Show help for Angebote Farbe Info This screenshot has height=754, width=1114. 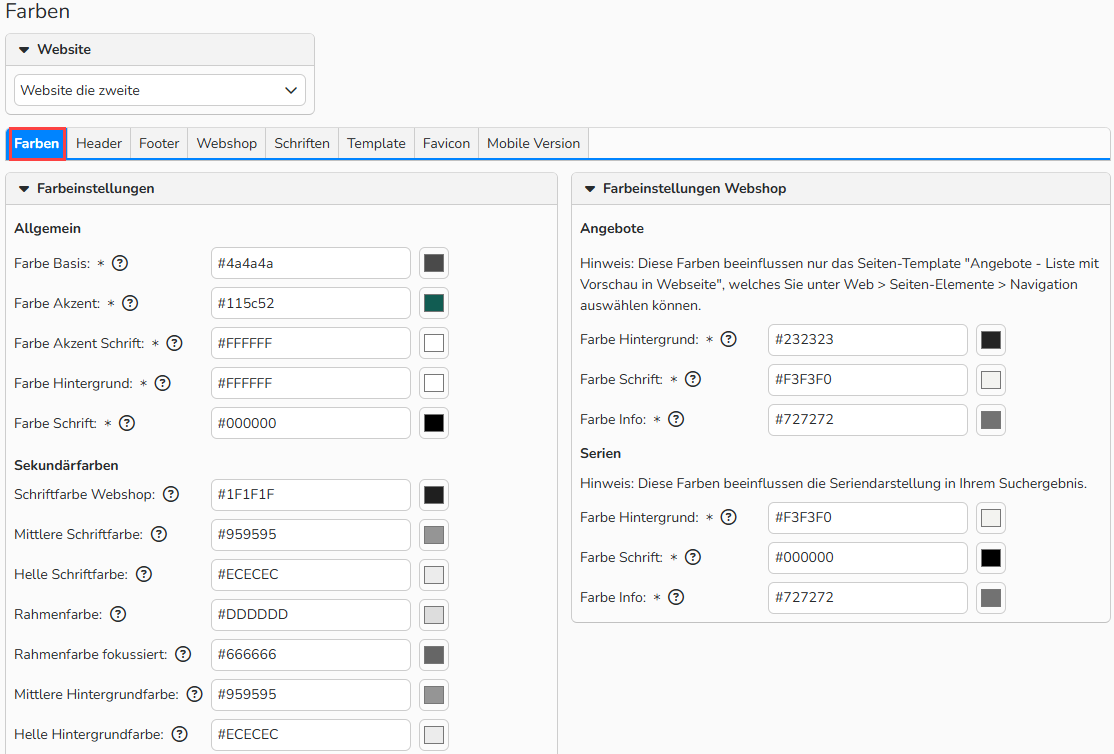pos(676,419)
